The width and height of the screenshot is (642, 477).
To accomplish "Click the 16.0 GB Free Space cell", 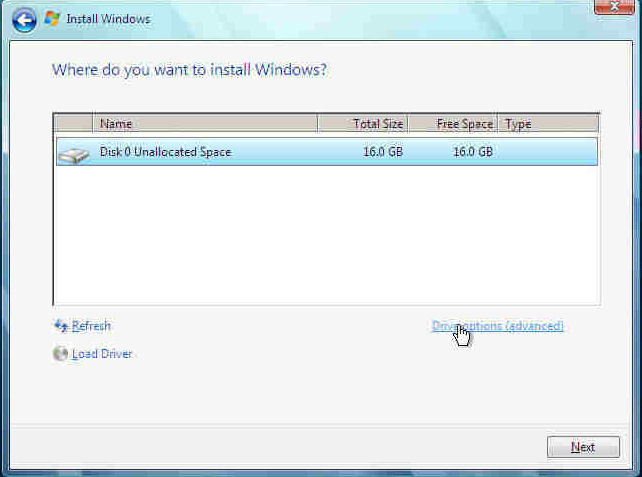I will (x=472, y=152).
